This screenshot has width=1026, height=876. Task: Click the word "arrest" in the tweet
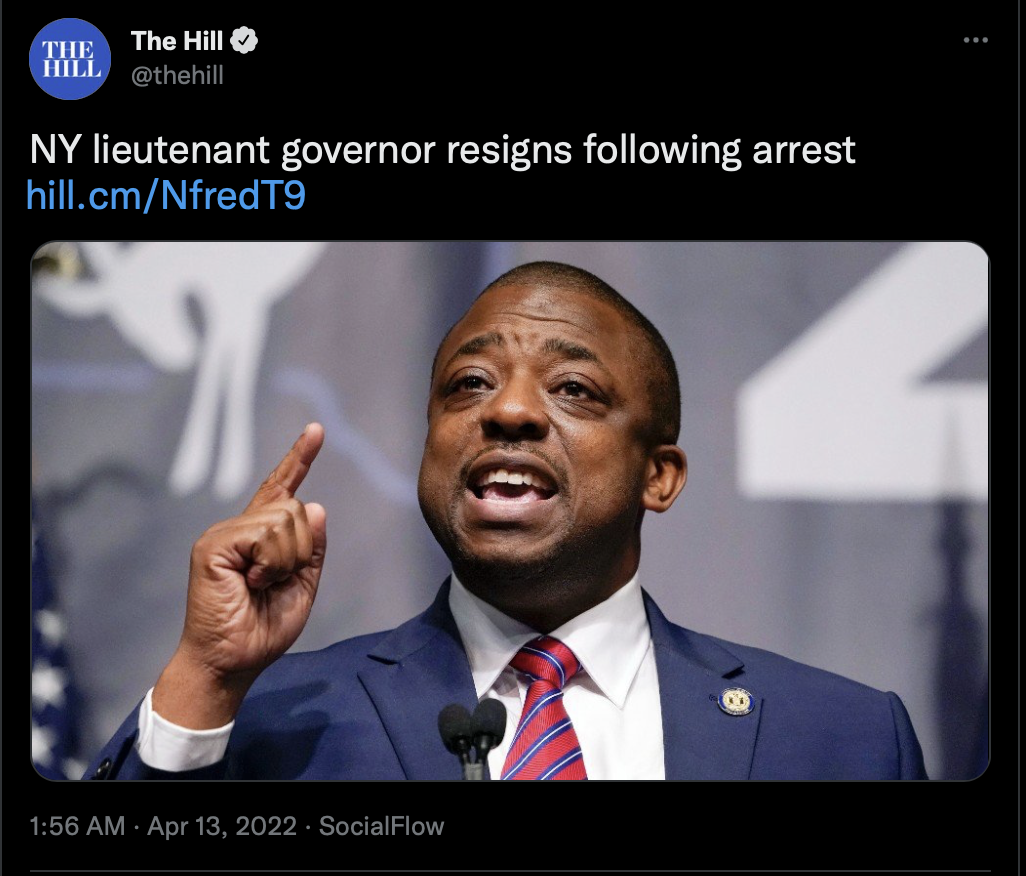pyautogui.click(x=804, y=150)
